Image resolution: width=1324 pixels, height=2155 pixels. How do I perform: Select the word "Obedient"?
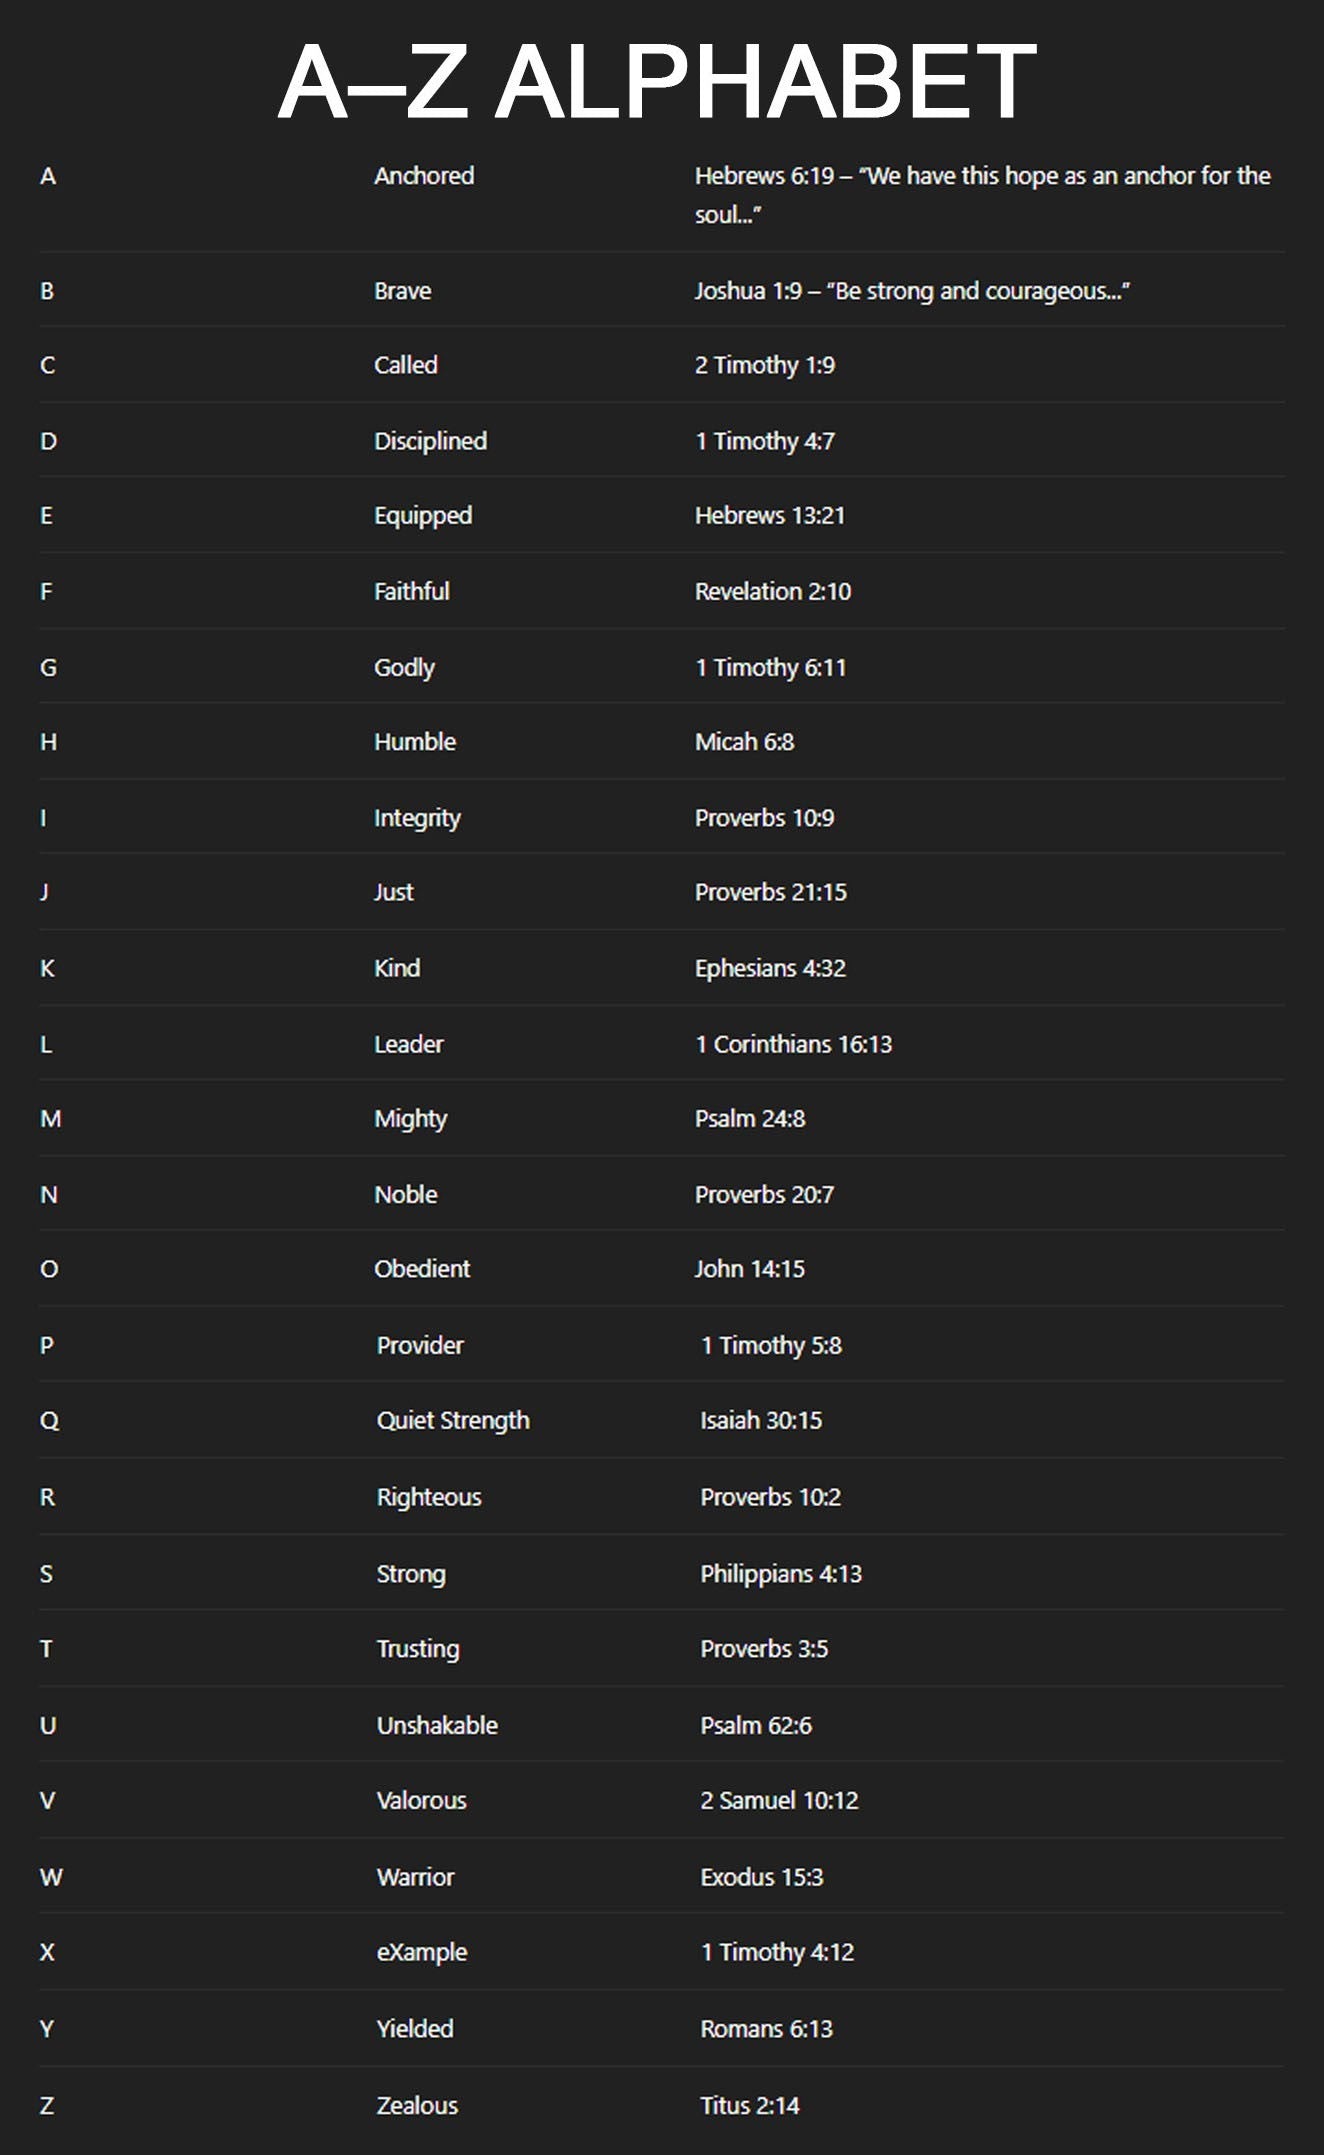click(421, 1269)
